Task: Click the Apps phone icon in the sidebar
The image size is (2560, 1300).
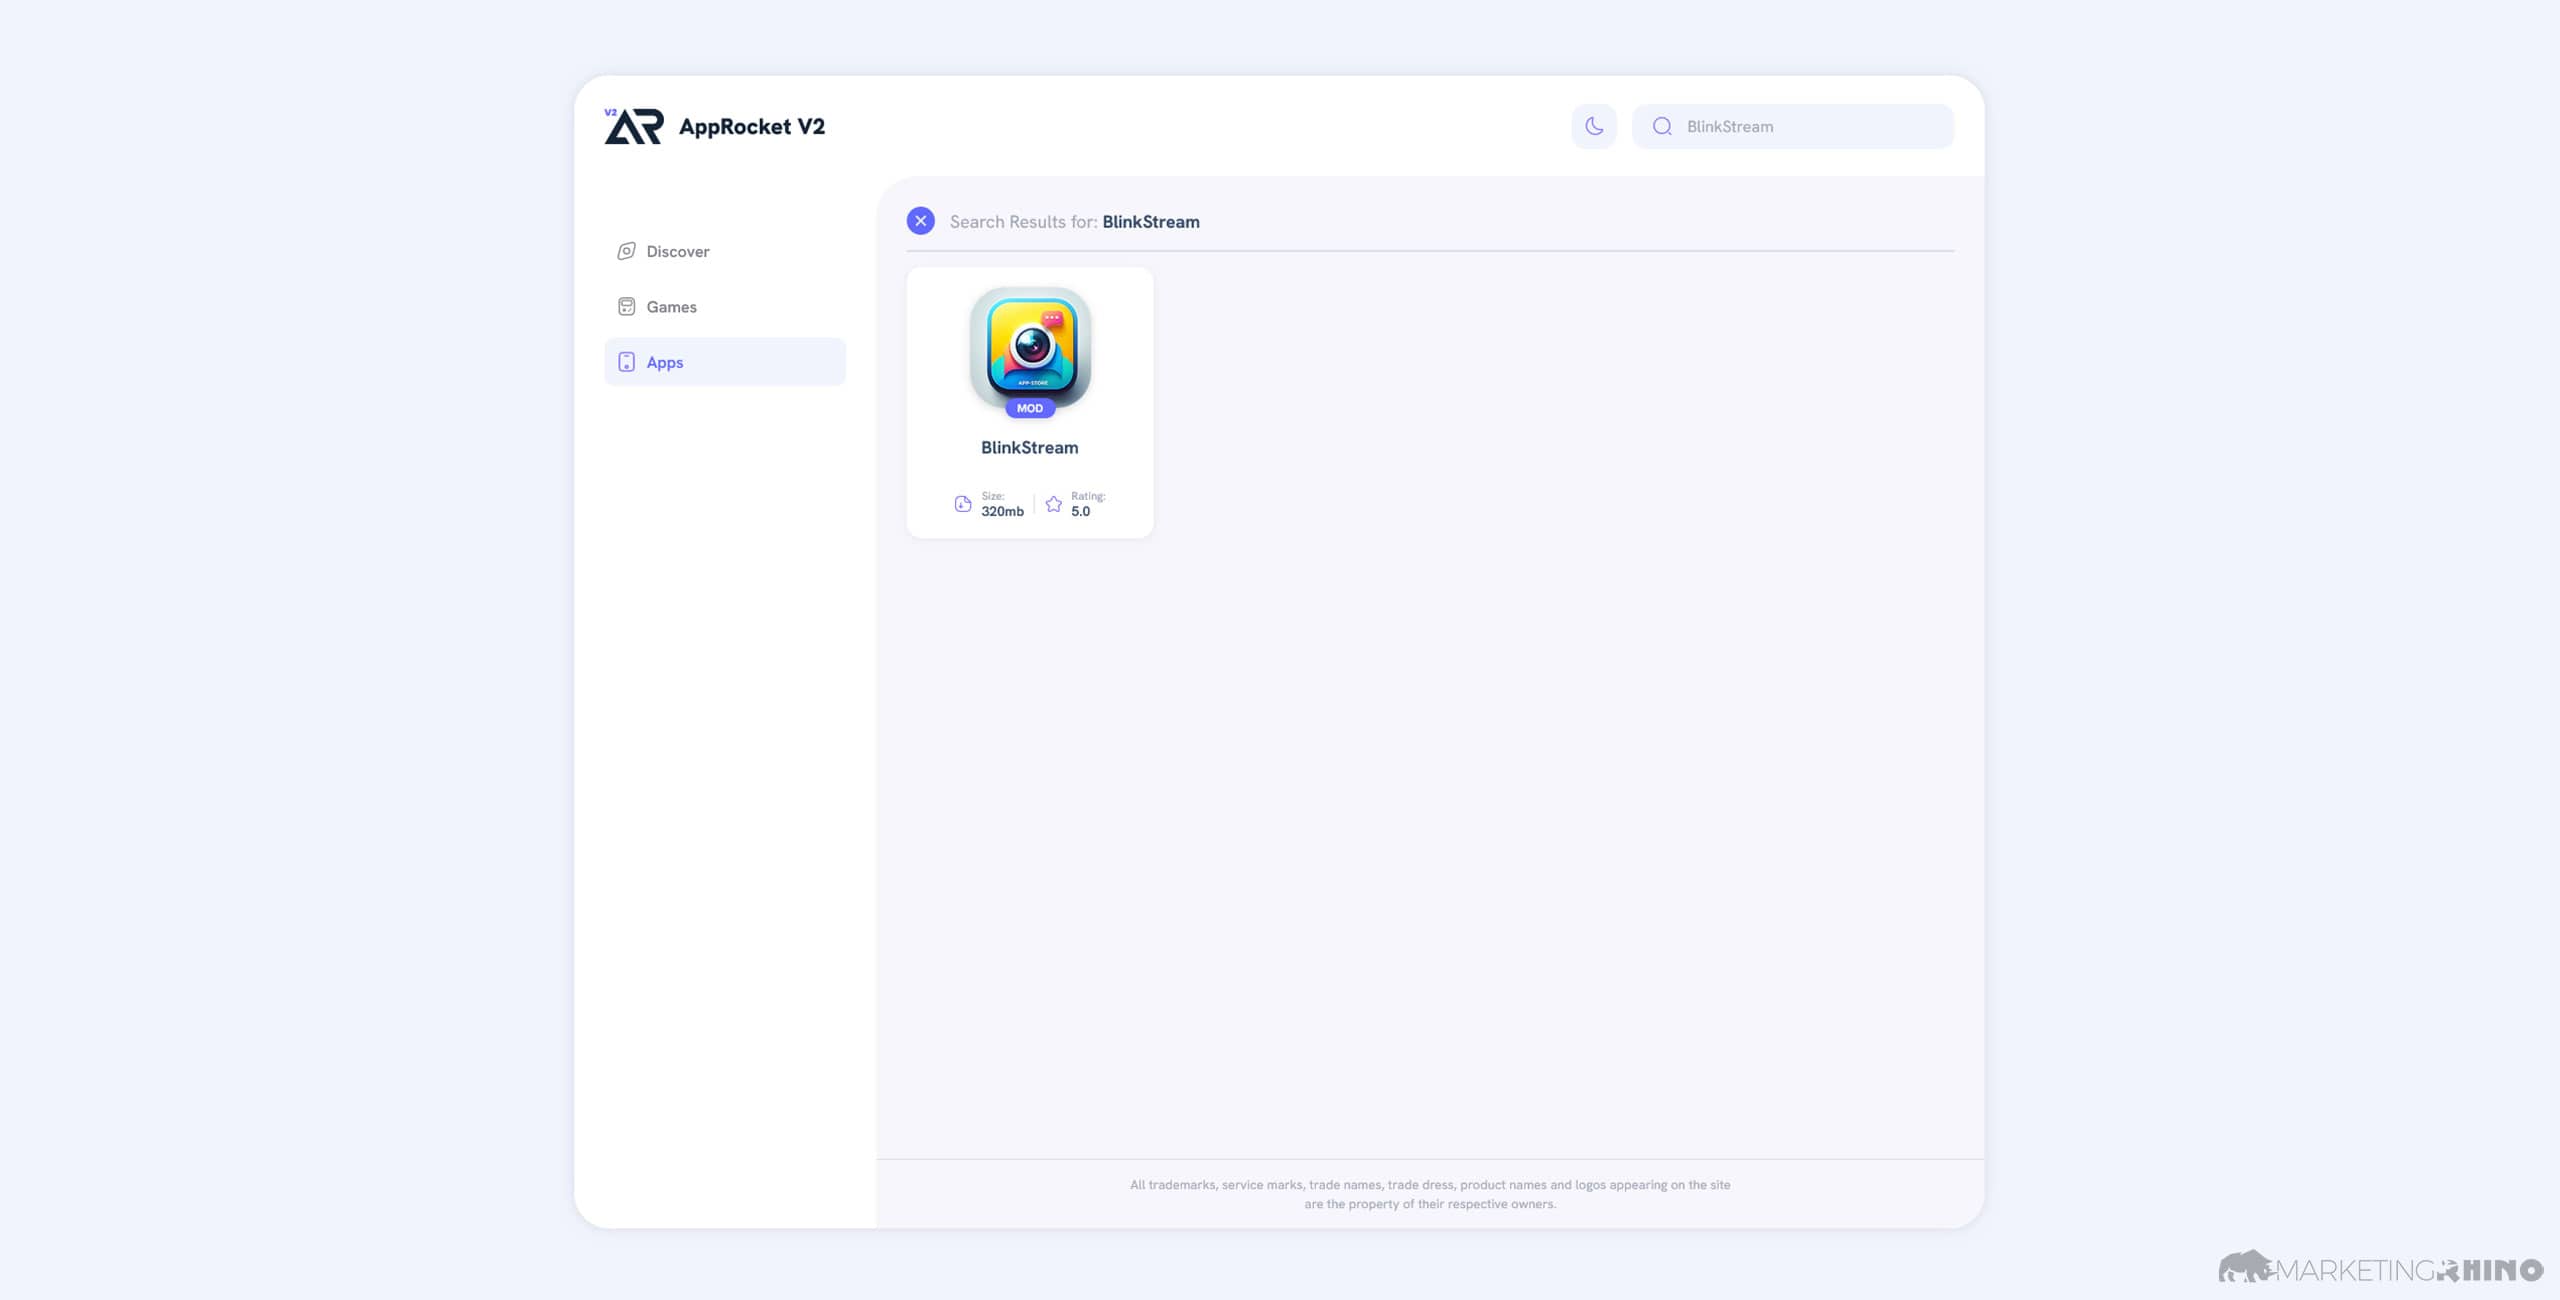Action: click(x=626, y=362)
